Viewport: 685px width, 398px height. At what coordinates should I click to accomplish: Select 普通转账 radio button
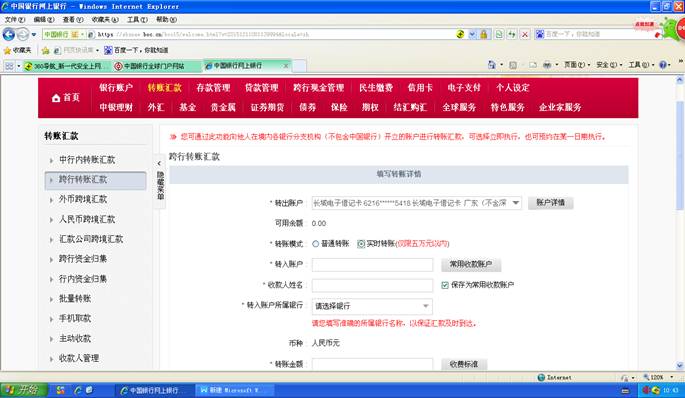pos(315,244)
